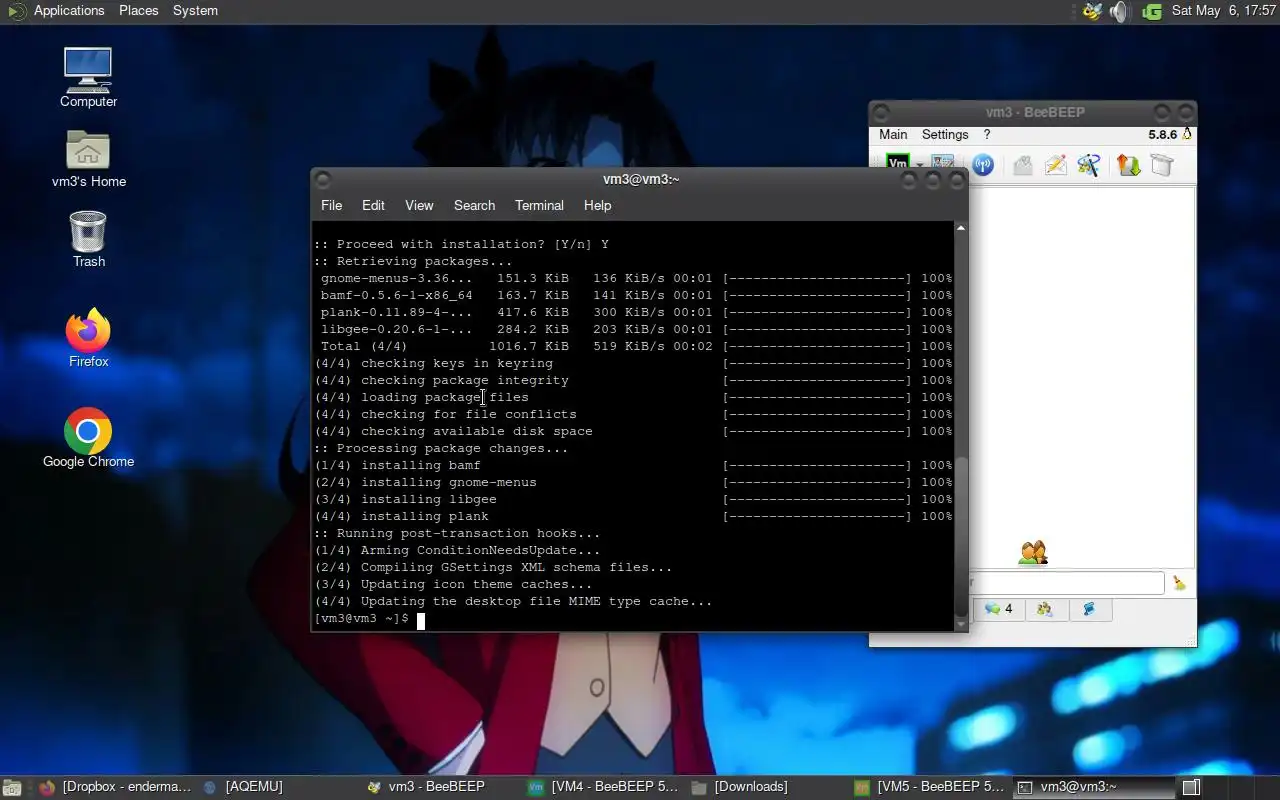Click the Firefox desktop icon

point(88,338)
